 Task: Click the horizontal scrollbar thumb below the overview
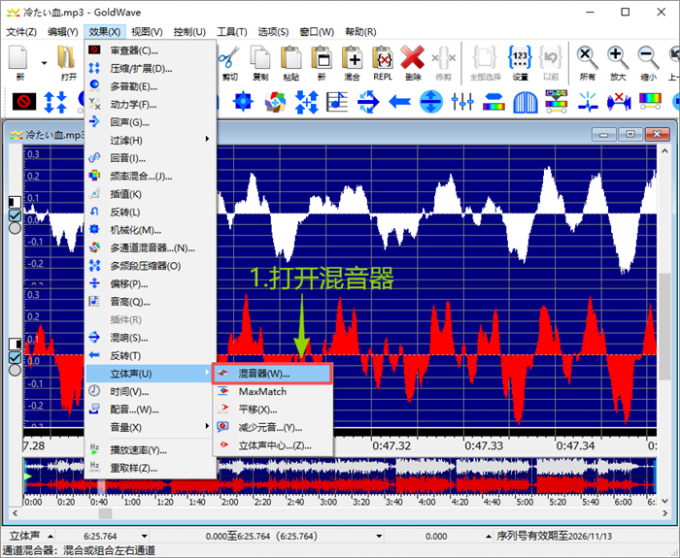105,513
